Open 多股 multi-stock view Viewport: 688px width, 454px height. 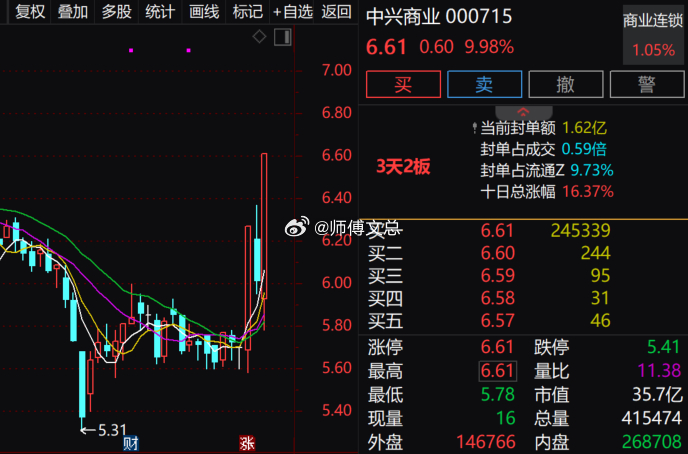coord(116,12)
